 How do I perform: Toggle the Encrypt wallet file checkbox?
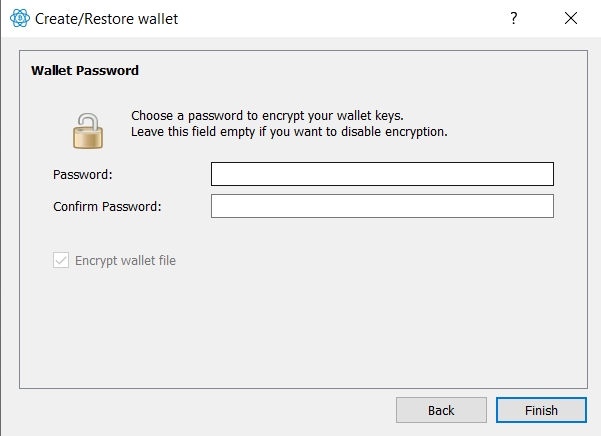[61, 260]
